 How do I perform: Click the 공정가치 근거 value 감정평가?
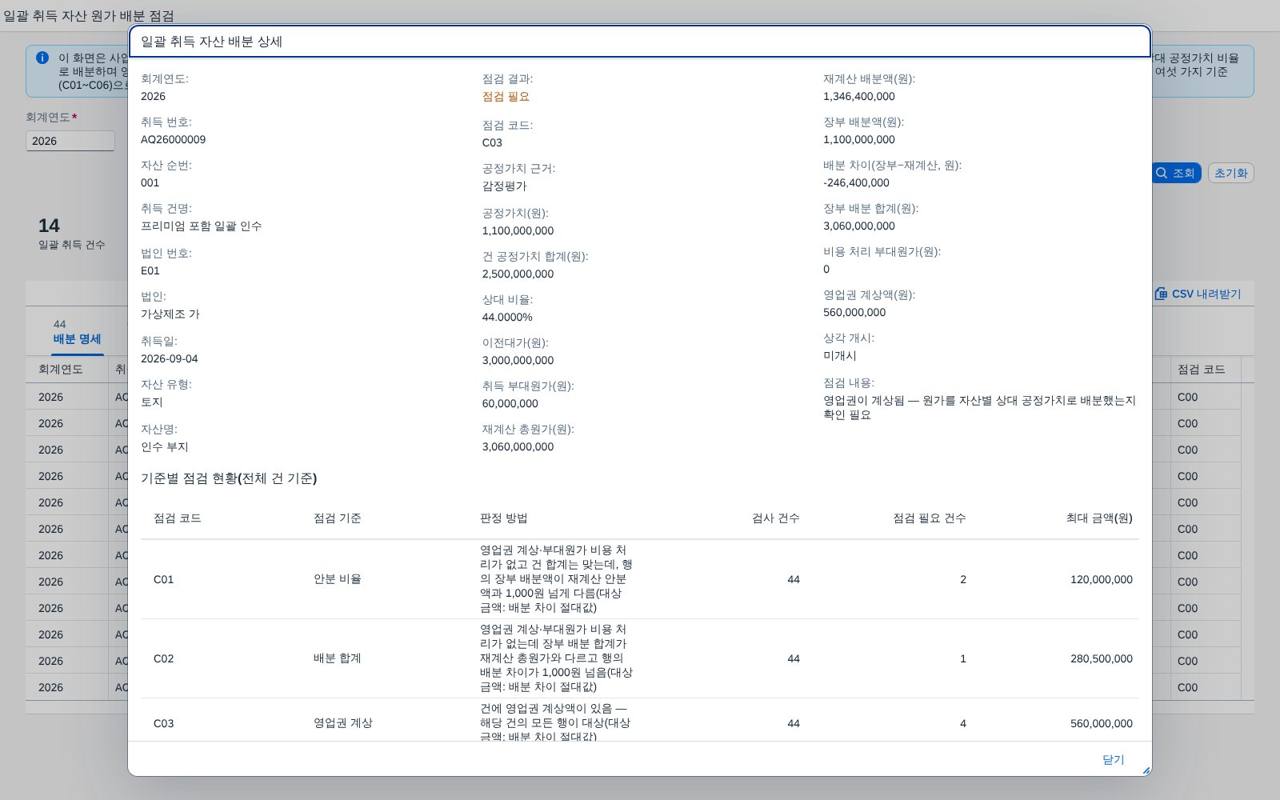(x=504, y=187)
